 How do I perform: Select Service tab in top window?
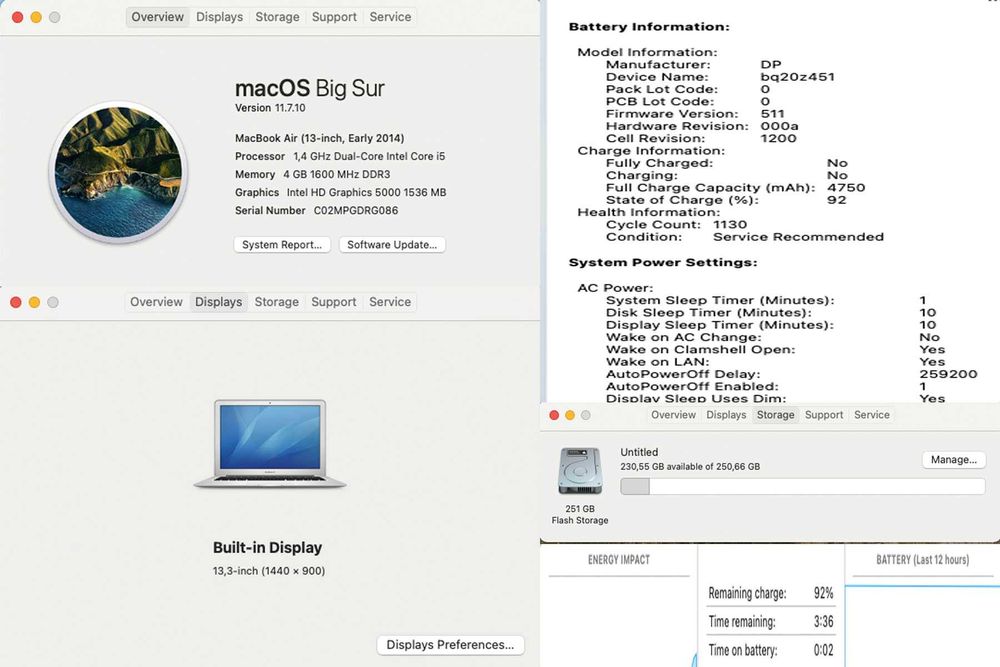tap(390, 17)
